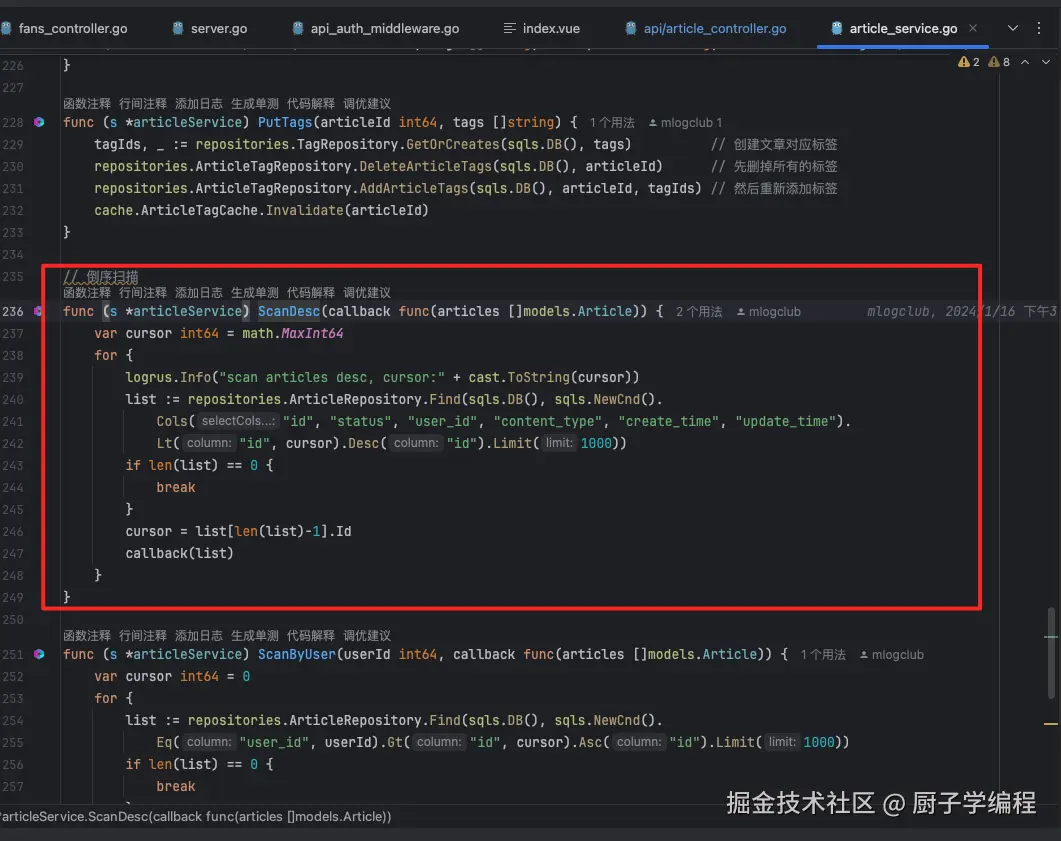The height and width of the screenshot is (841, 1061).
Task: Click author hint mlogclub on ScanByUser line
Action: tap(892, 655)
